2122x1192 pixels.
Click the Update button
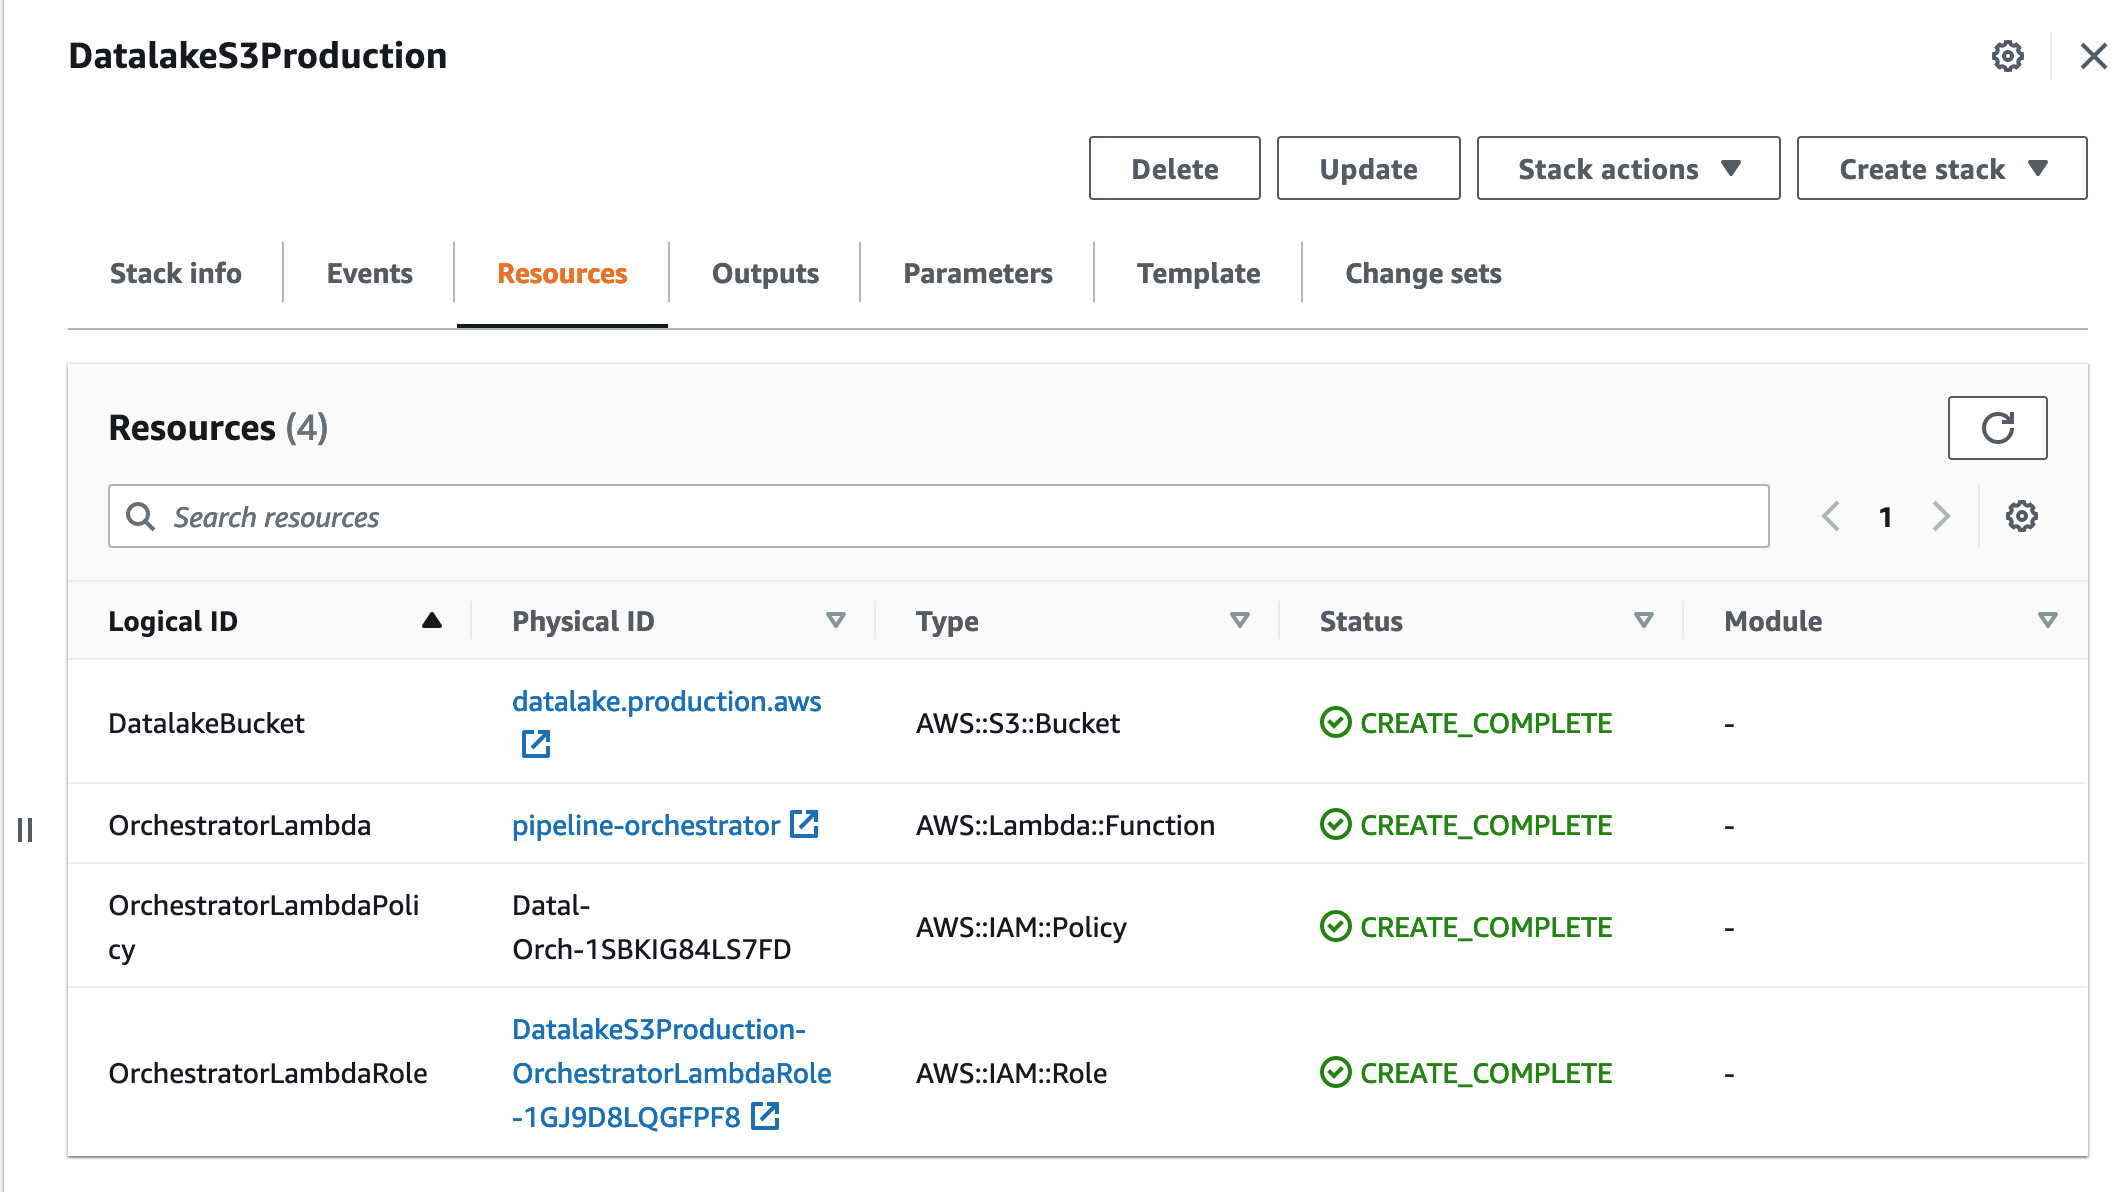click(x=1368, y=169)
